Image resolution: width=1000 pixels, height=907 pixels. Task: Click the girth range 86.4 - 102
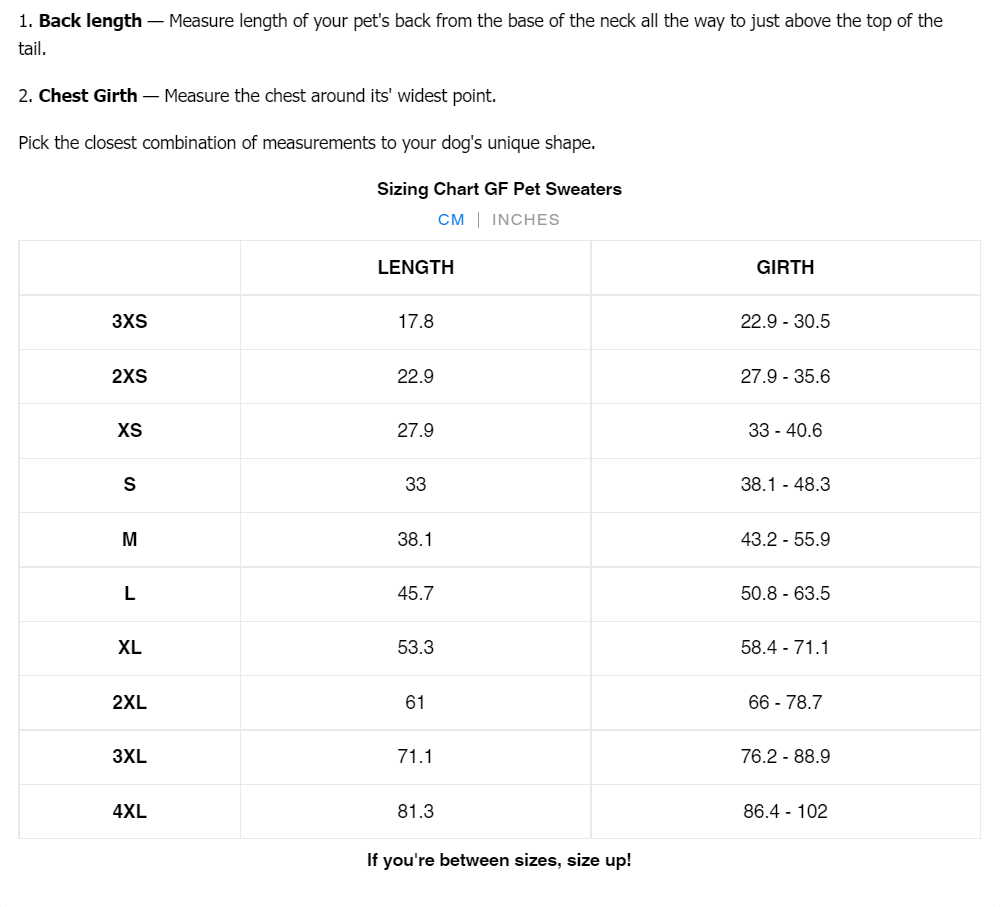[x=785, y=812]
